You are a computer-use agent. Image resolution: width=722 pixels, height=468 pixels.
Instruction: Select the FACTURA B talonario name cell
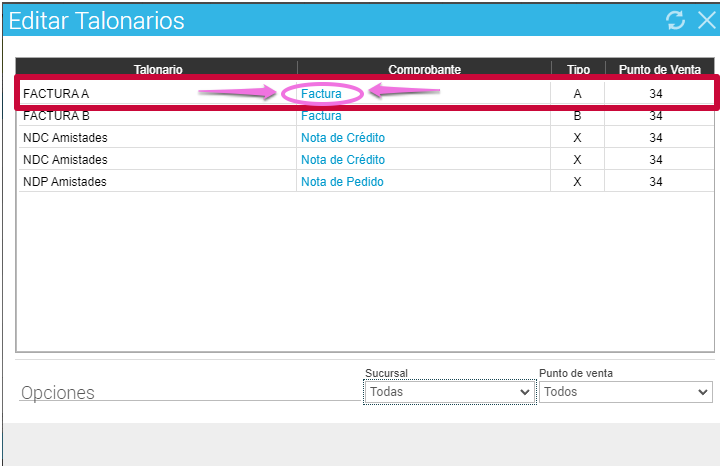pos(56,116)
